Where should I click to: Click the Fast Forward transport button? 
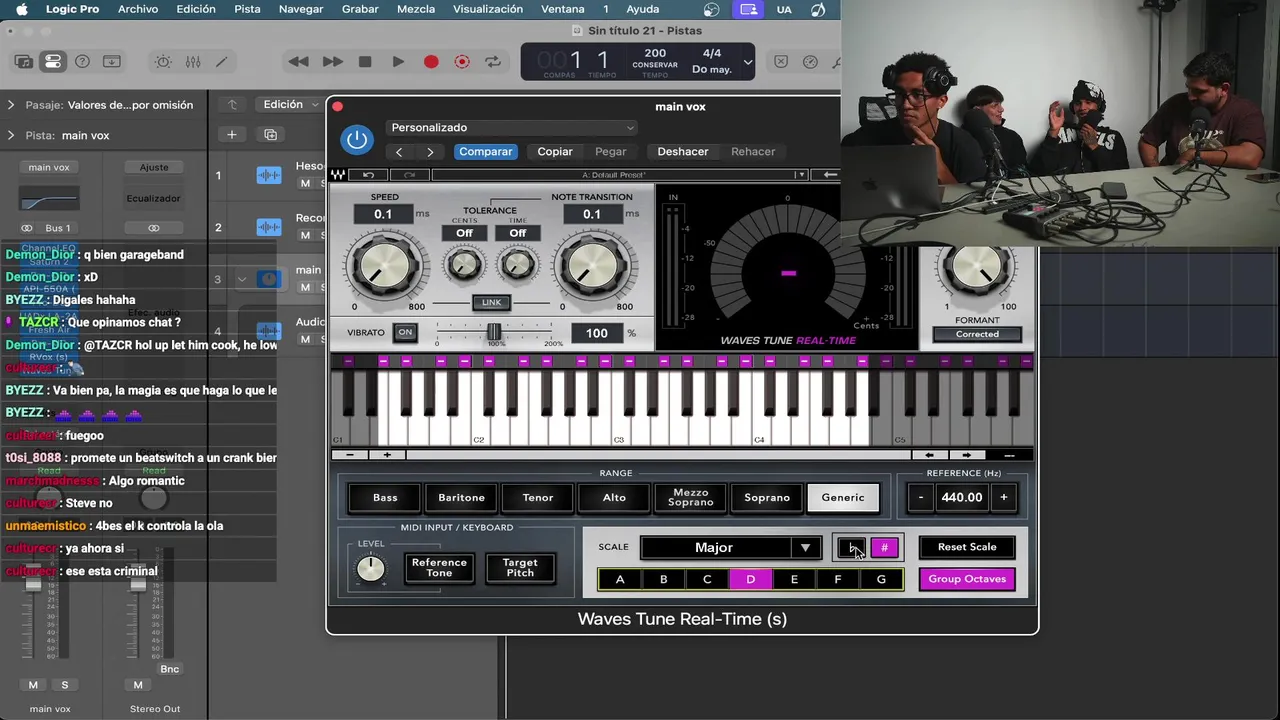[332, 61]
